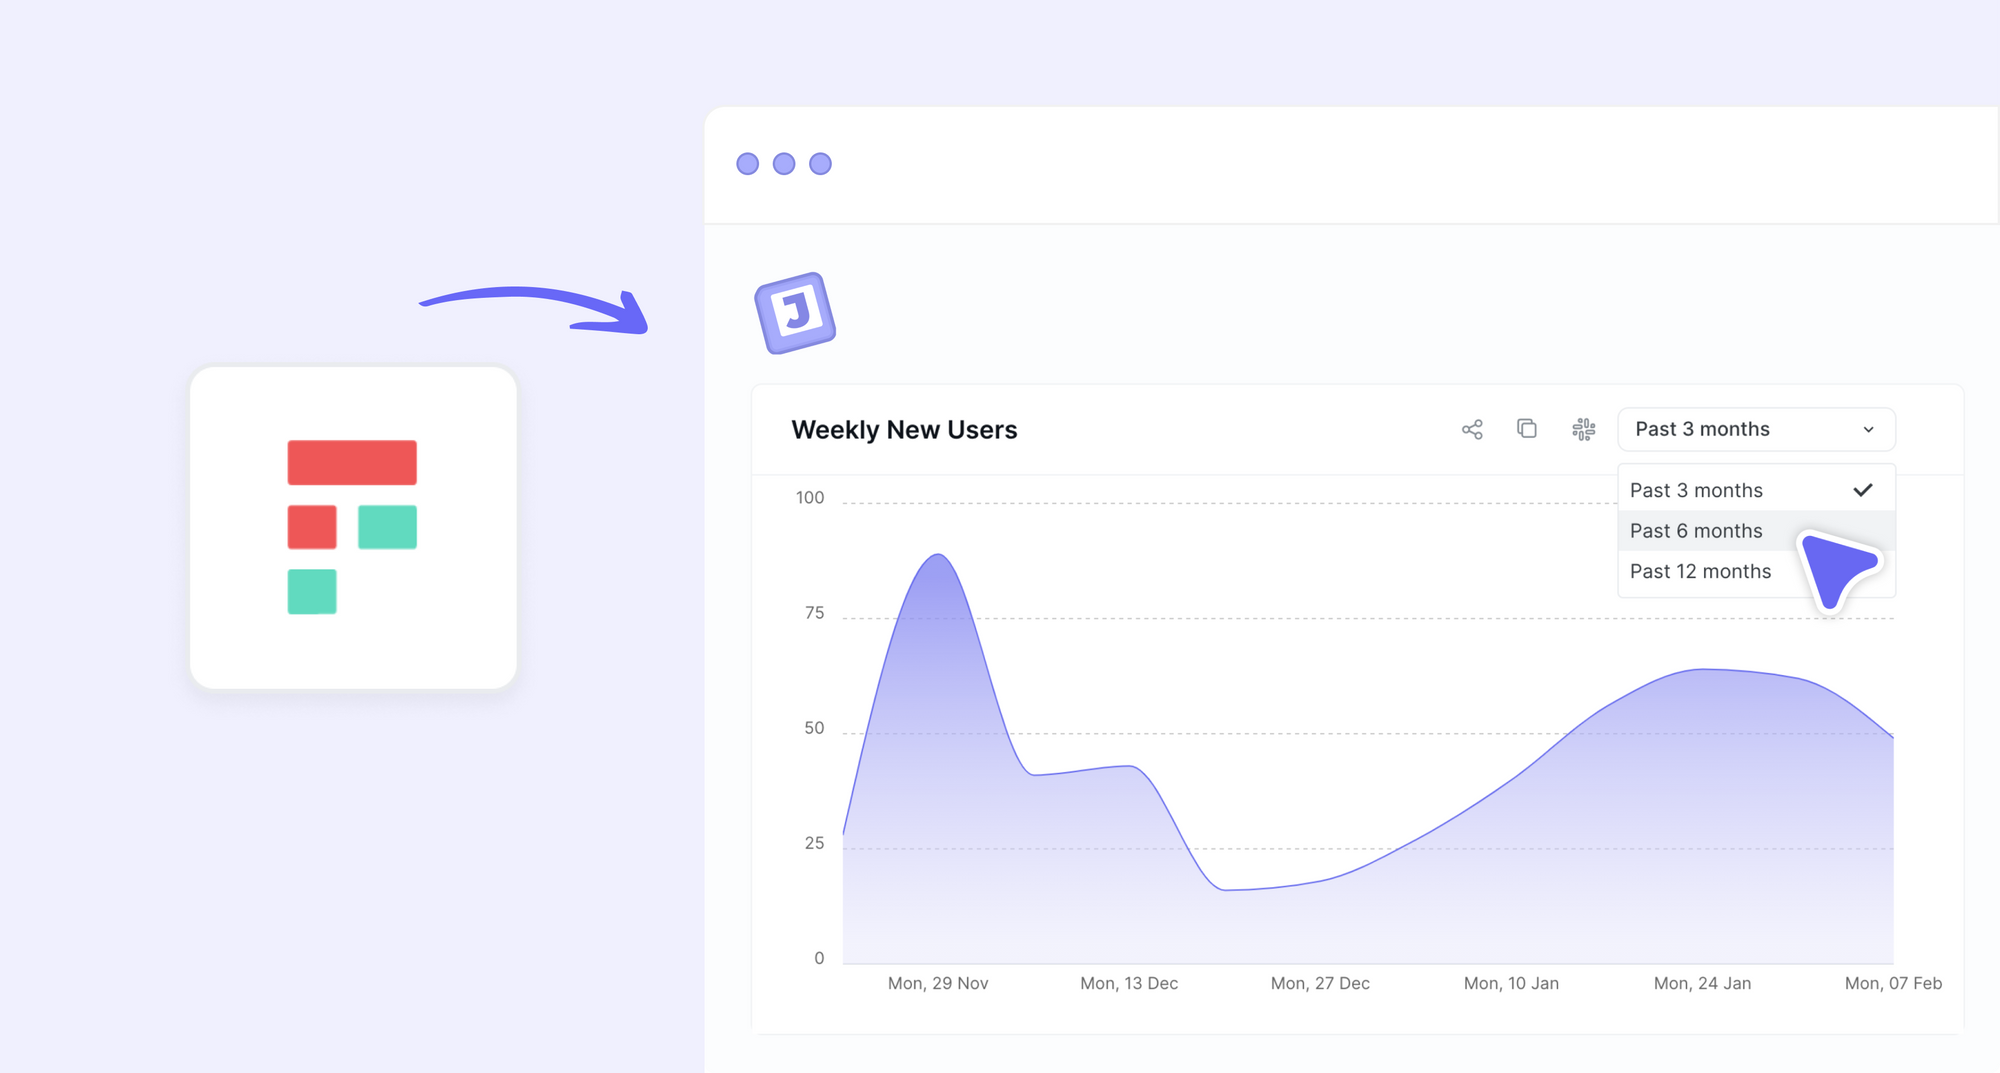
Task: Click the Mon, 29 Nov axis label
Action: (938, 984)
